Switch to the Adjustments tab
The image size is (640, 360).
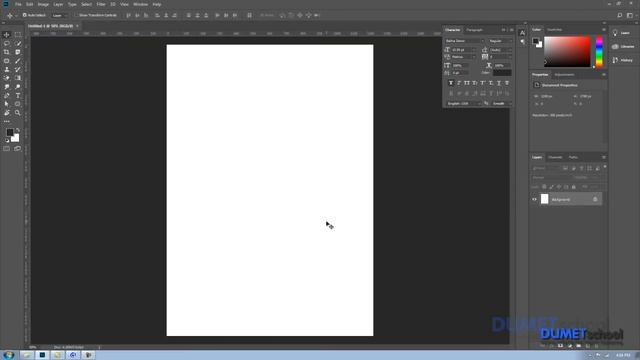click(x=564, y=75)
